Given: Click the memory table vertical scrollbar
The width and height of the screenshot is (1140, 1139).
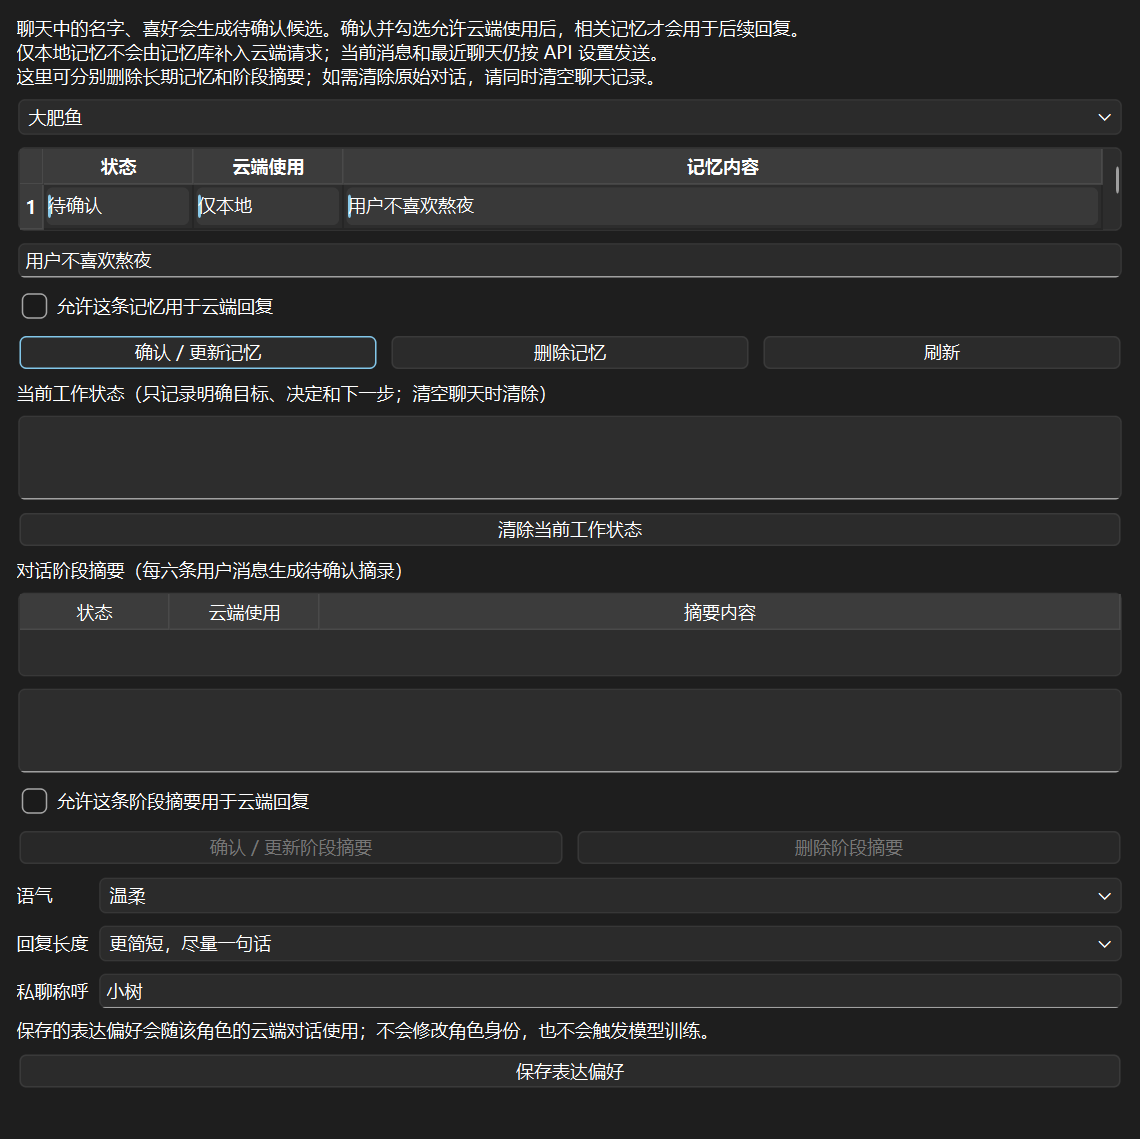Looking at the screenshot, I should [x=1117, y=180].
